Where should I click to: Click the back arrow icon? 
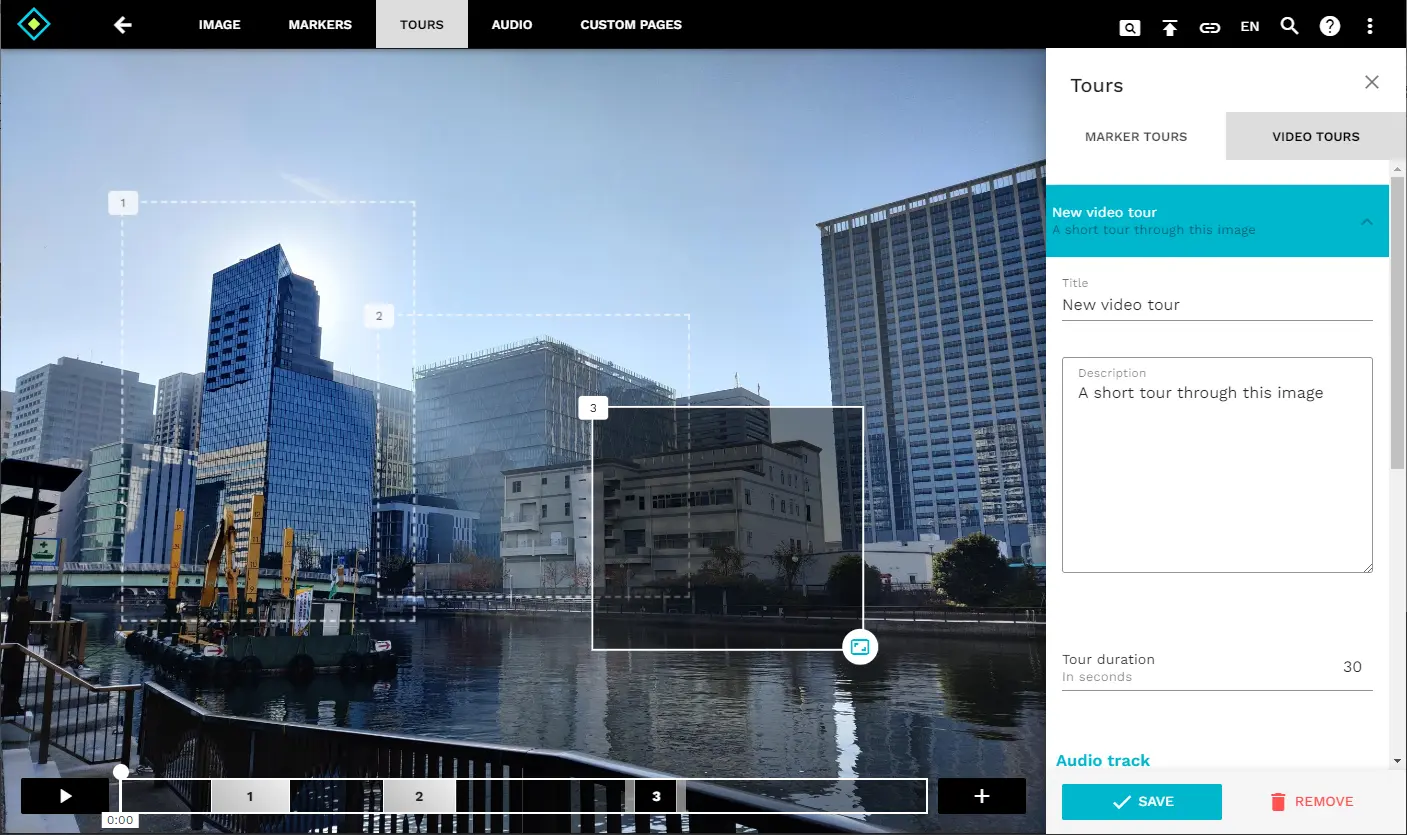point(123,25)
